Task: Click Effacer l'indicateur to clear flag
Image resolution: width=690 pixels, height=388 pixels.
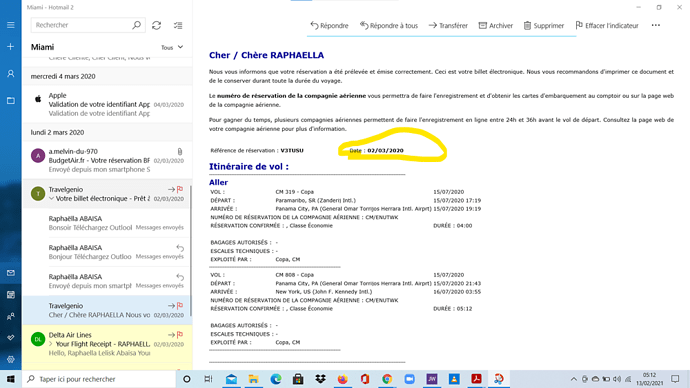Action: tap(607, 26)
